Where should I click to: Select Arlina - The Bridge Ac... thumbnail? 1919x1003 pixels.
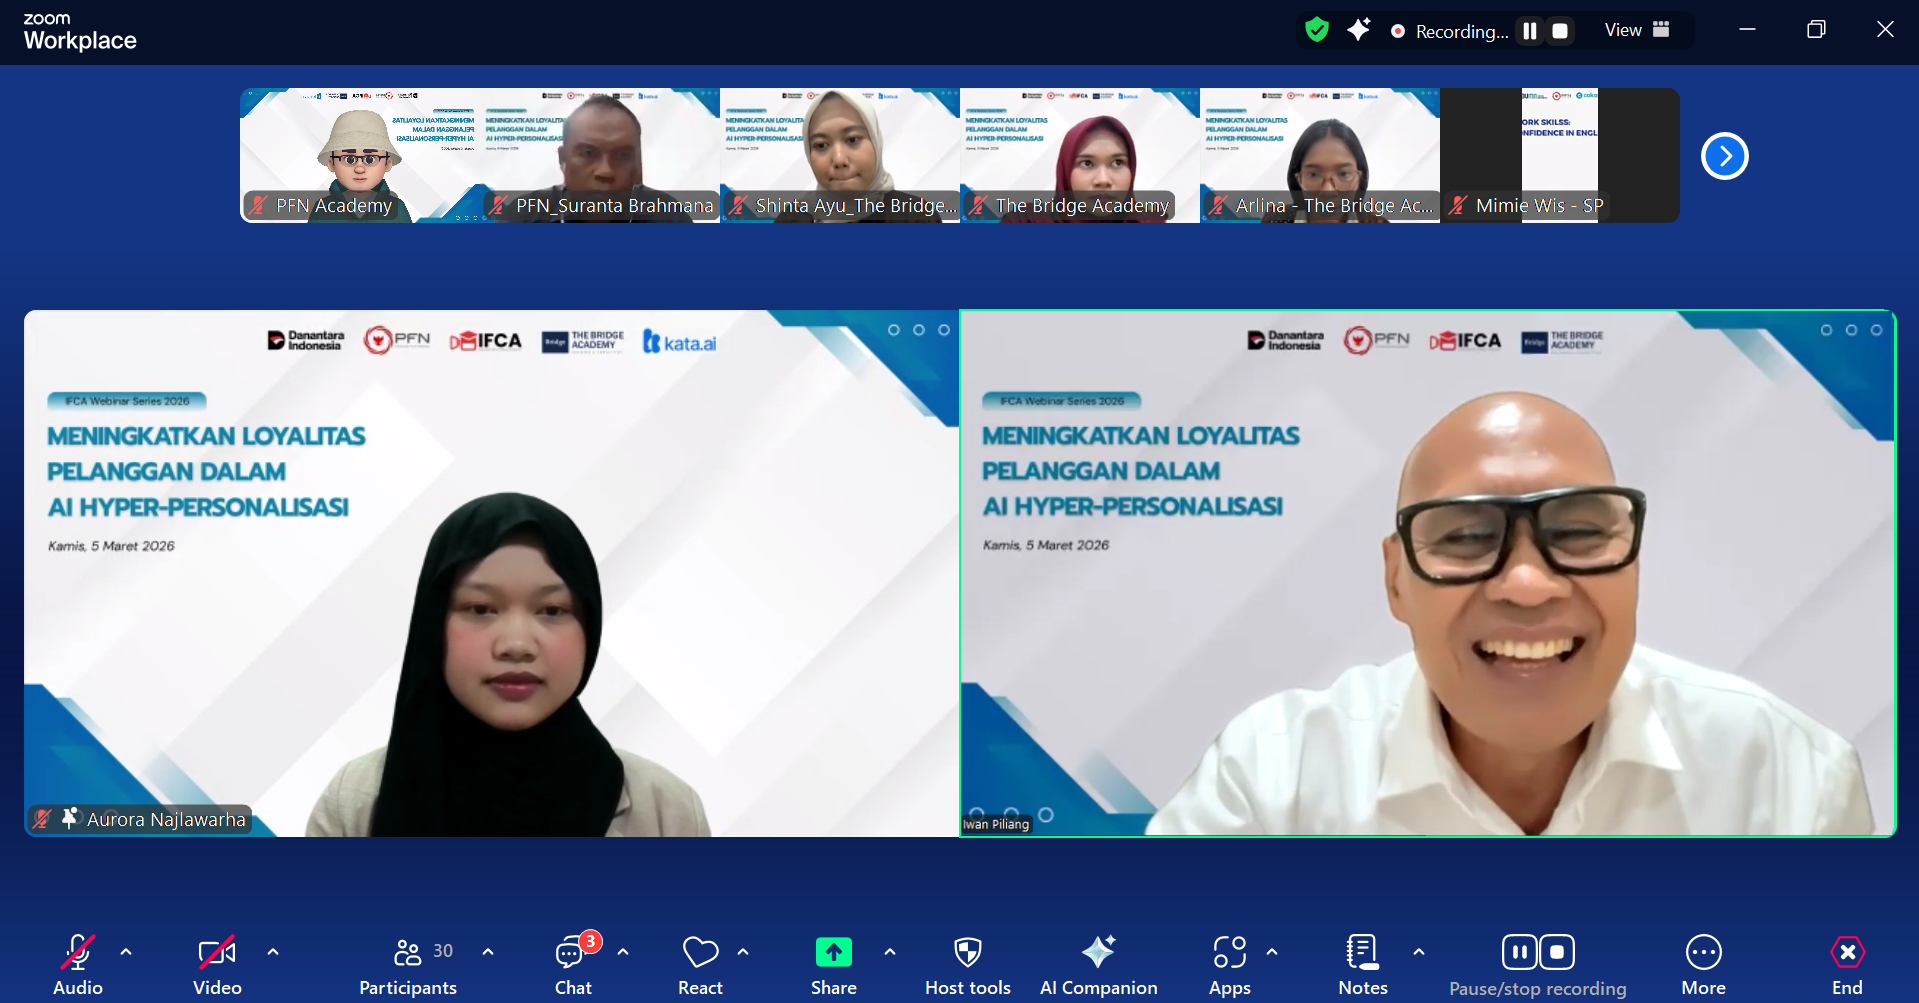click(1320, 155)
